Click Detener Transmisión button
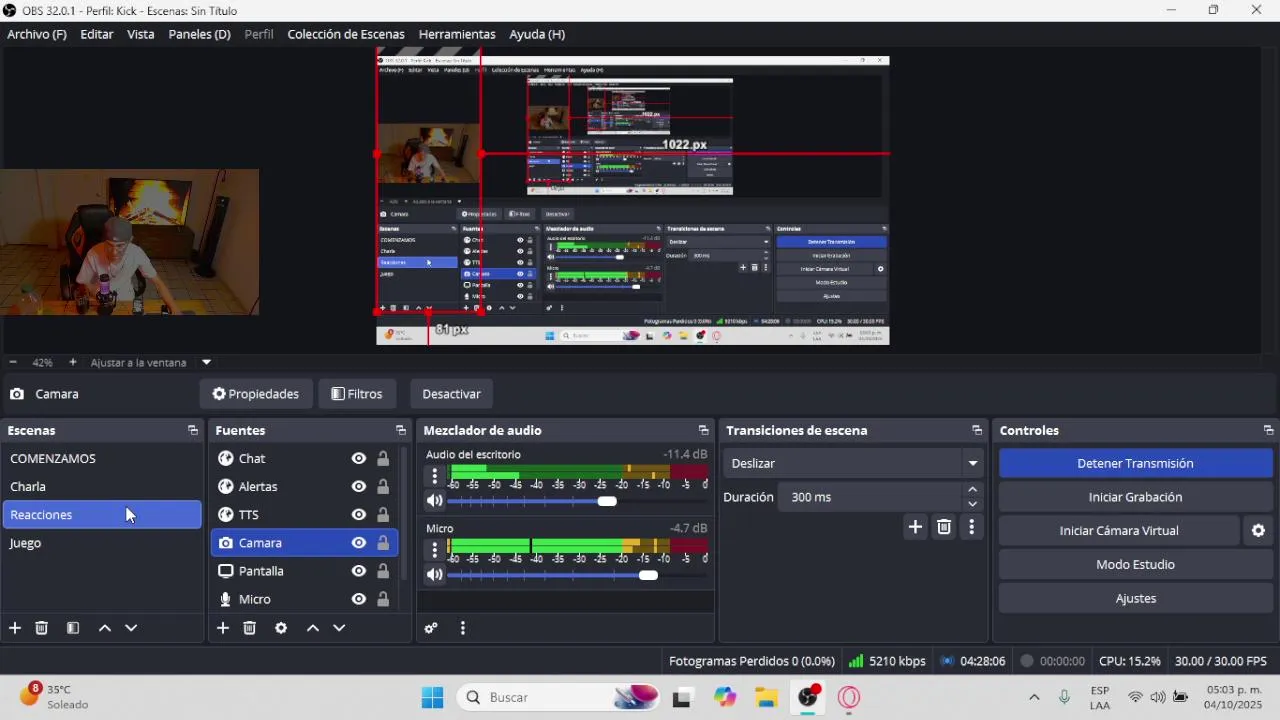The height and width of the screenshot is (720, 1280). [1135, 463]
